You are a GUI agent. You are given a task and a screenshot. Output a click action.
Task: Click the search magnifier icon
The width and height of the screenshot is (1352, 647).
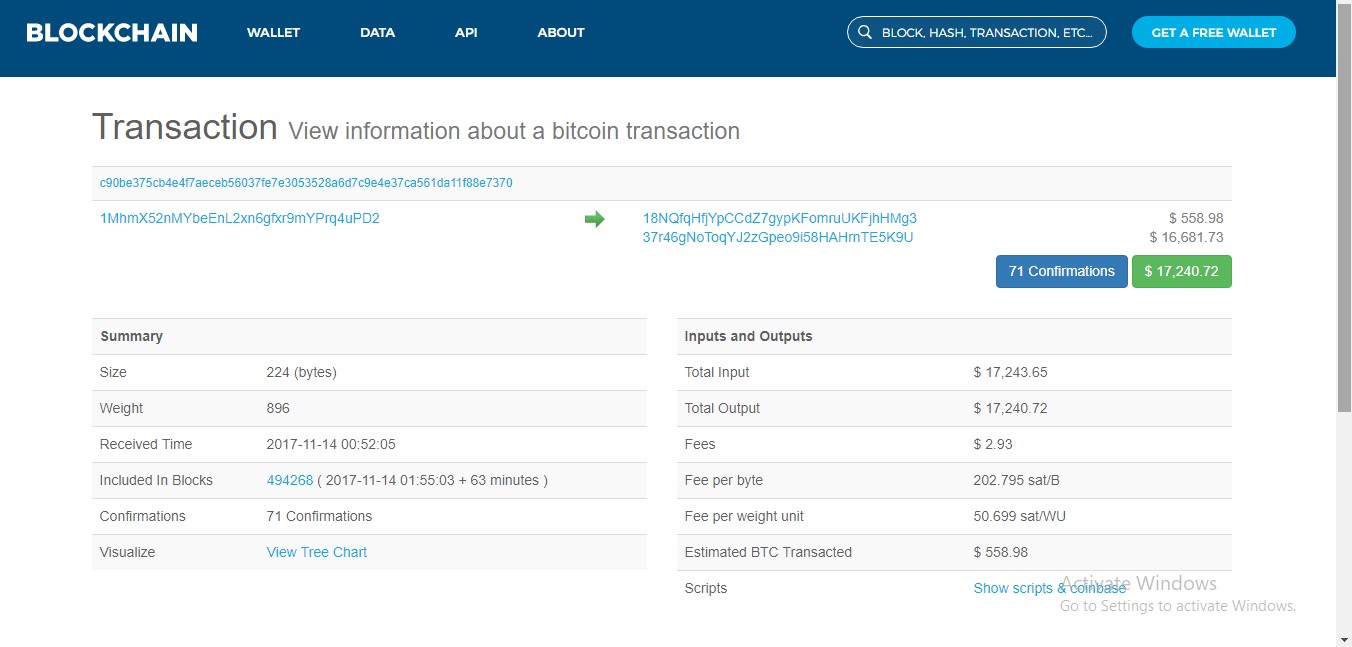pos(863,32)
